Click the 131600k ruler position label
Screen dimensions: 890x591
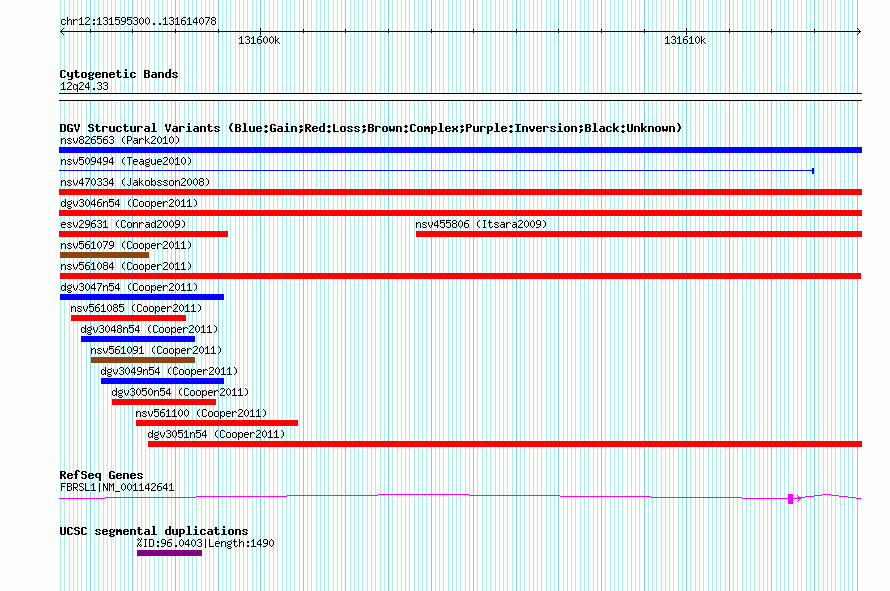tap(259, 40)
